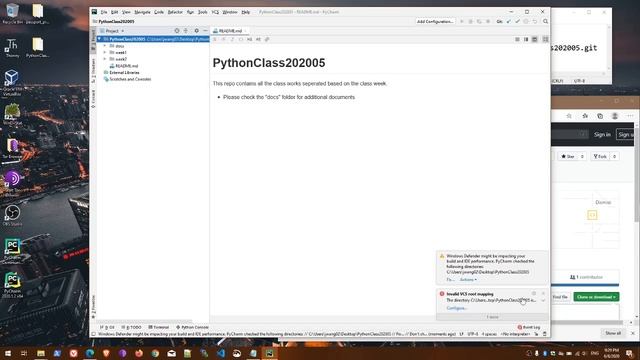Toggle the Structure side tool window button
This screenshot has height=360, width=640.
pos(93,71)
